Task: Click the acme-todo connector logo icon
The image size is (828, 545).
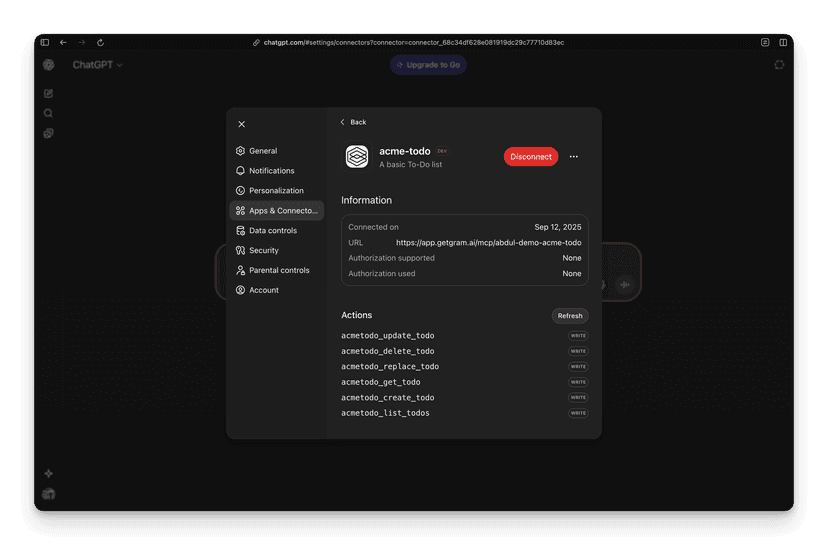Action: point(357,157)
